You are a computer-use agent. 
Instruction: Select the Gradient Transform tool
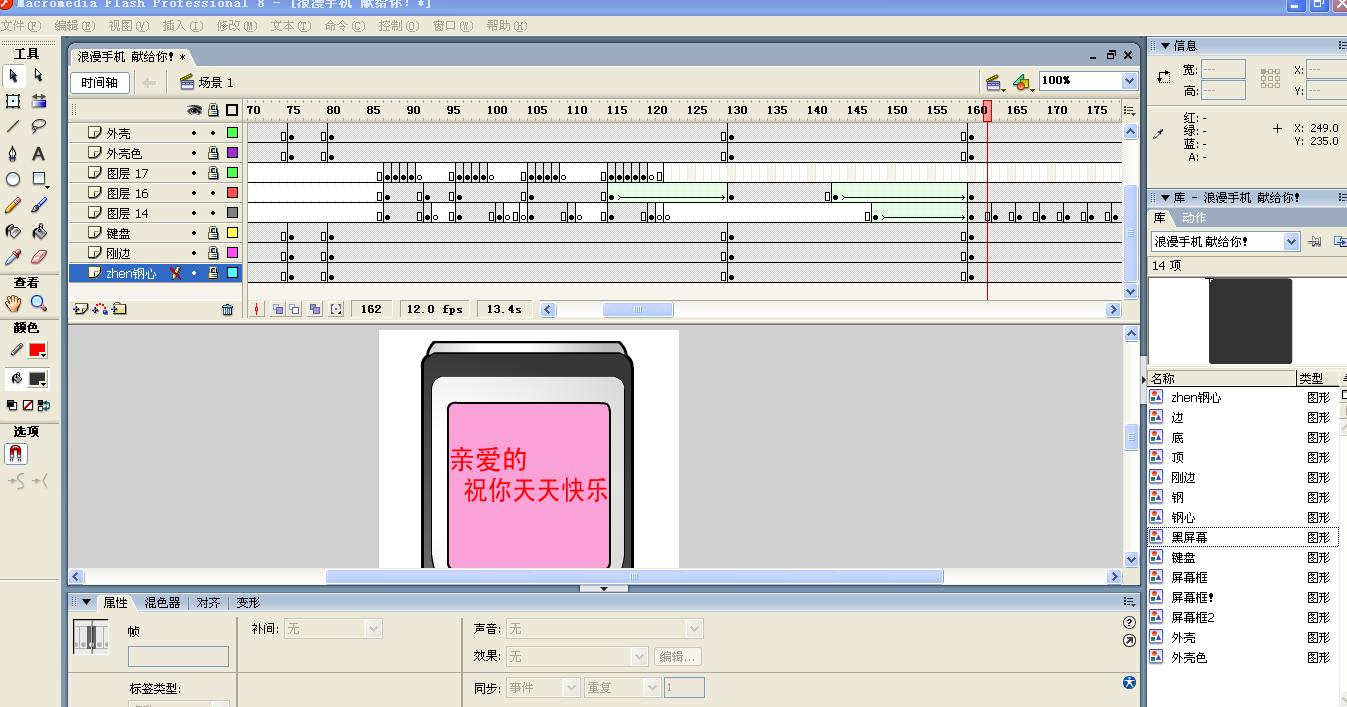click(x=39, y=101)
